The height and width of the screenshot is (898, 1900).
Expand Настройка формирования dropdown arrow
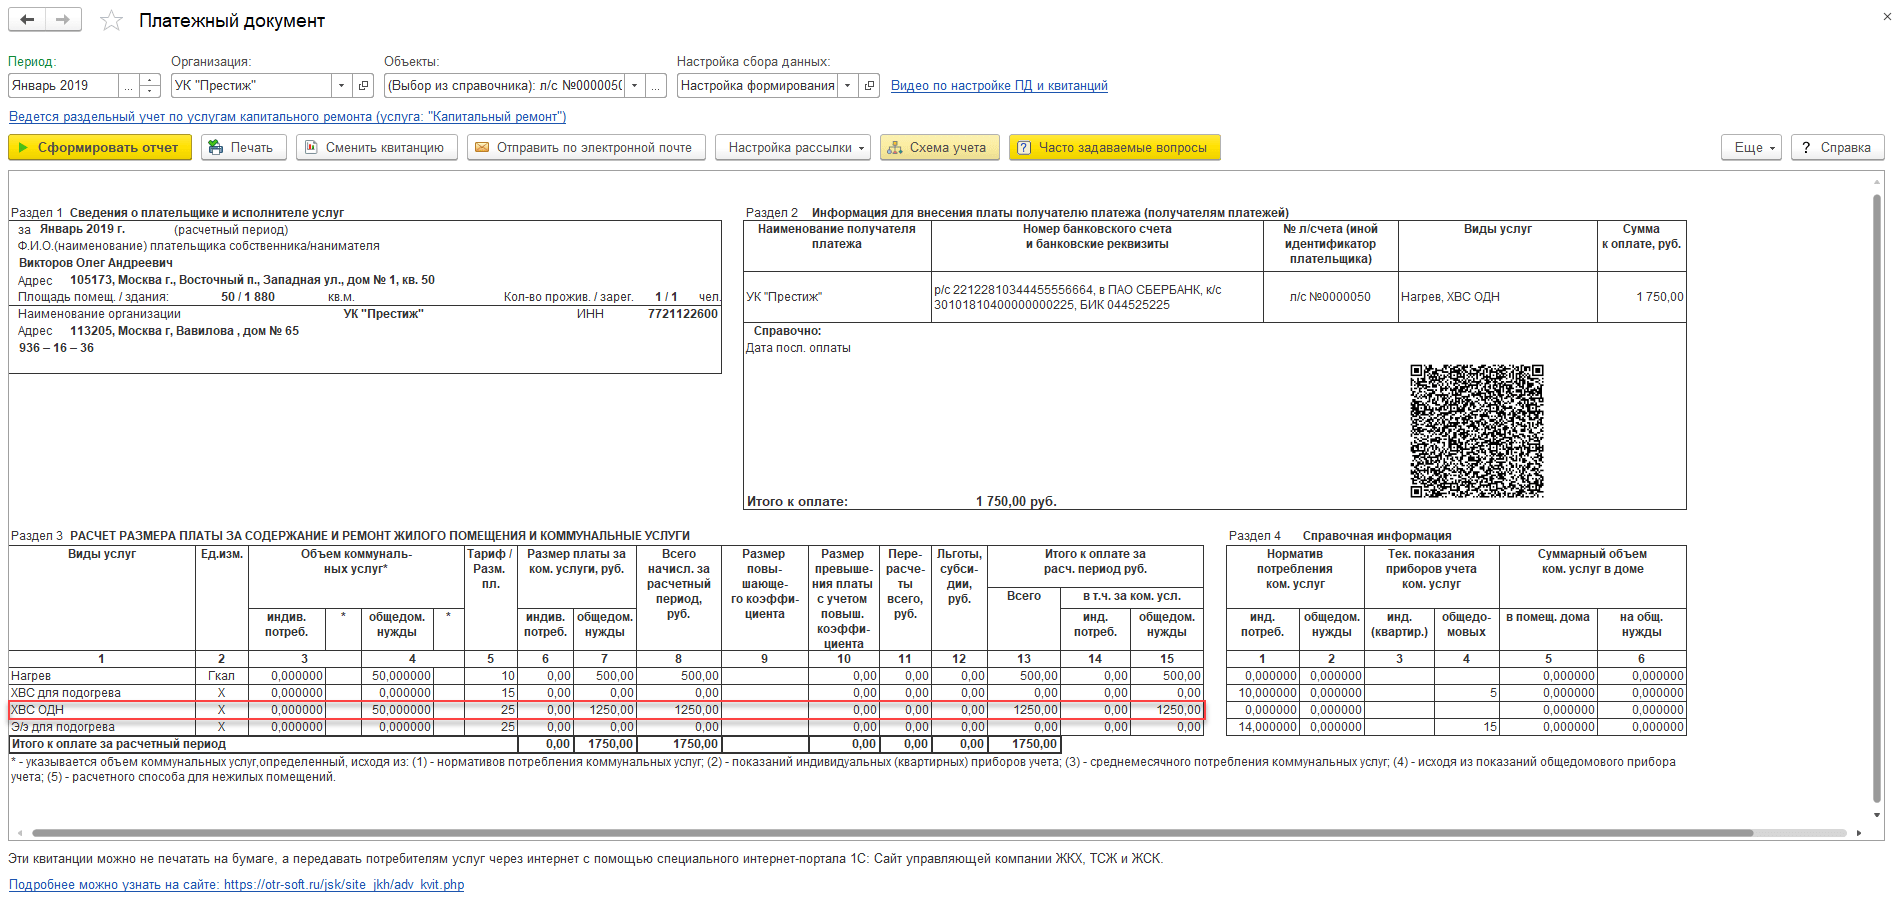847,86
